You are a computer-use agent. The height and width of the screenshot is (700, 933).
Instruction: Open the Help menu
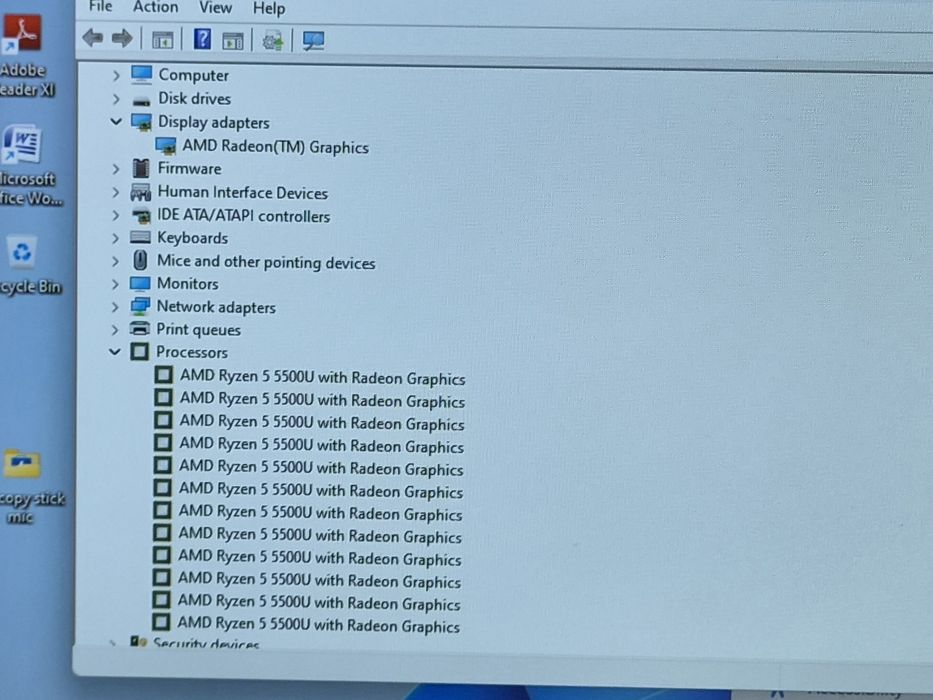click(x=269, y=8)
